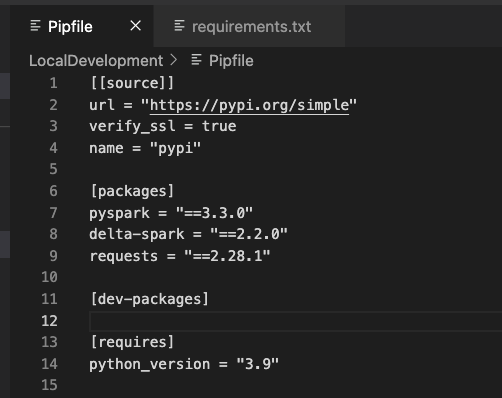This screenshot has width=502, height=398.
Task: Click line number 15 in the gutter
Action: [x=49, y=385]
